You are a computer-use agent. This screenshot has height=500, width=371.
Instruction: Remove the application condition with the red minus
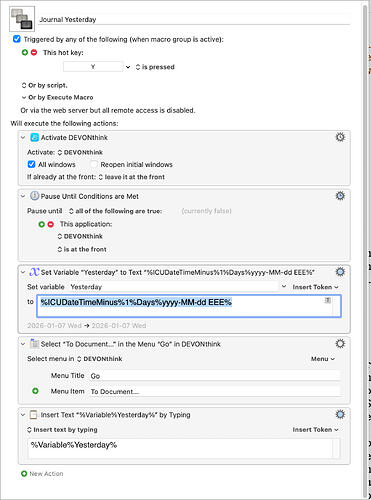tap(51, 224)
